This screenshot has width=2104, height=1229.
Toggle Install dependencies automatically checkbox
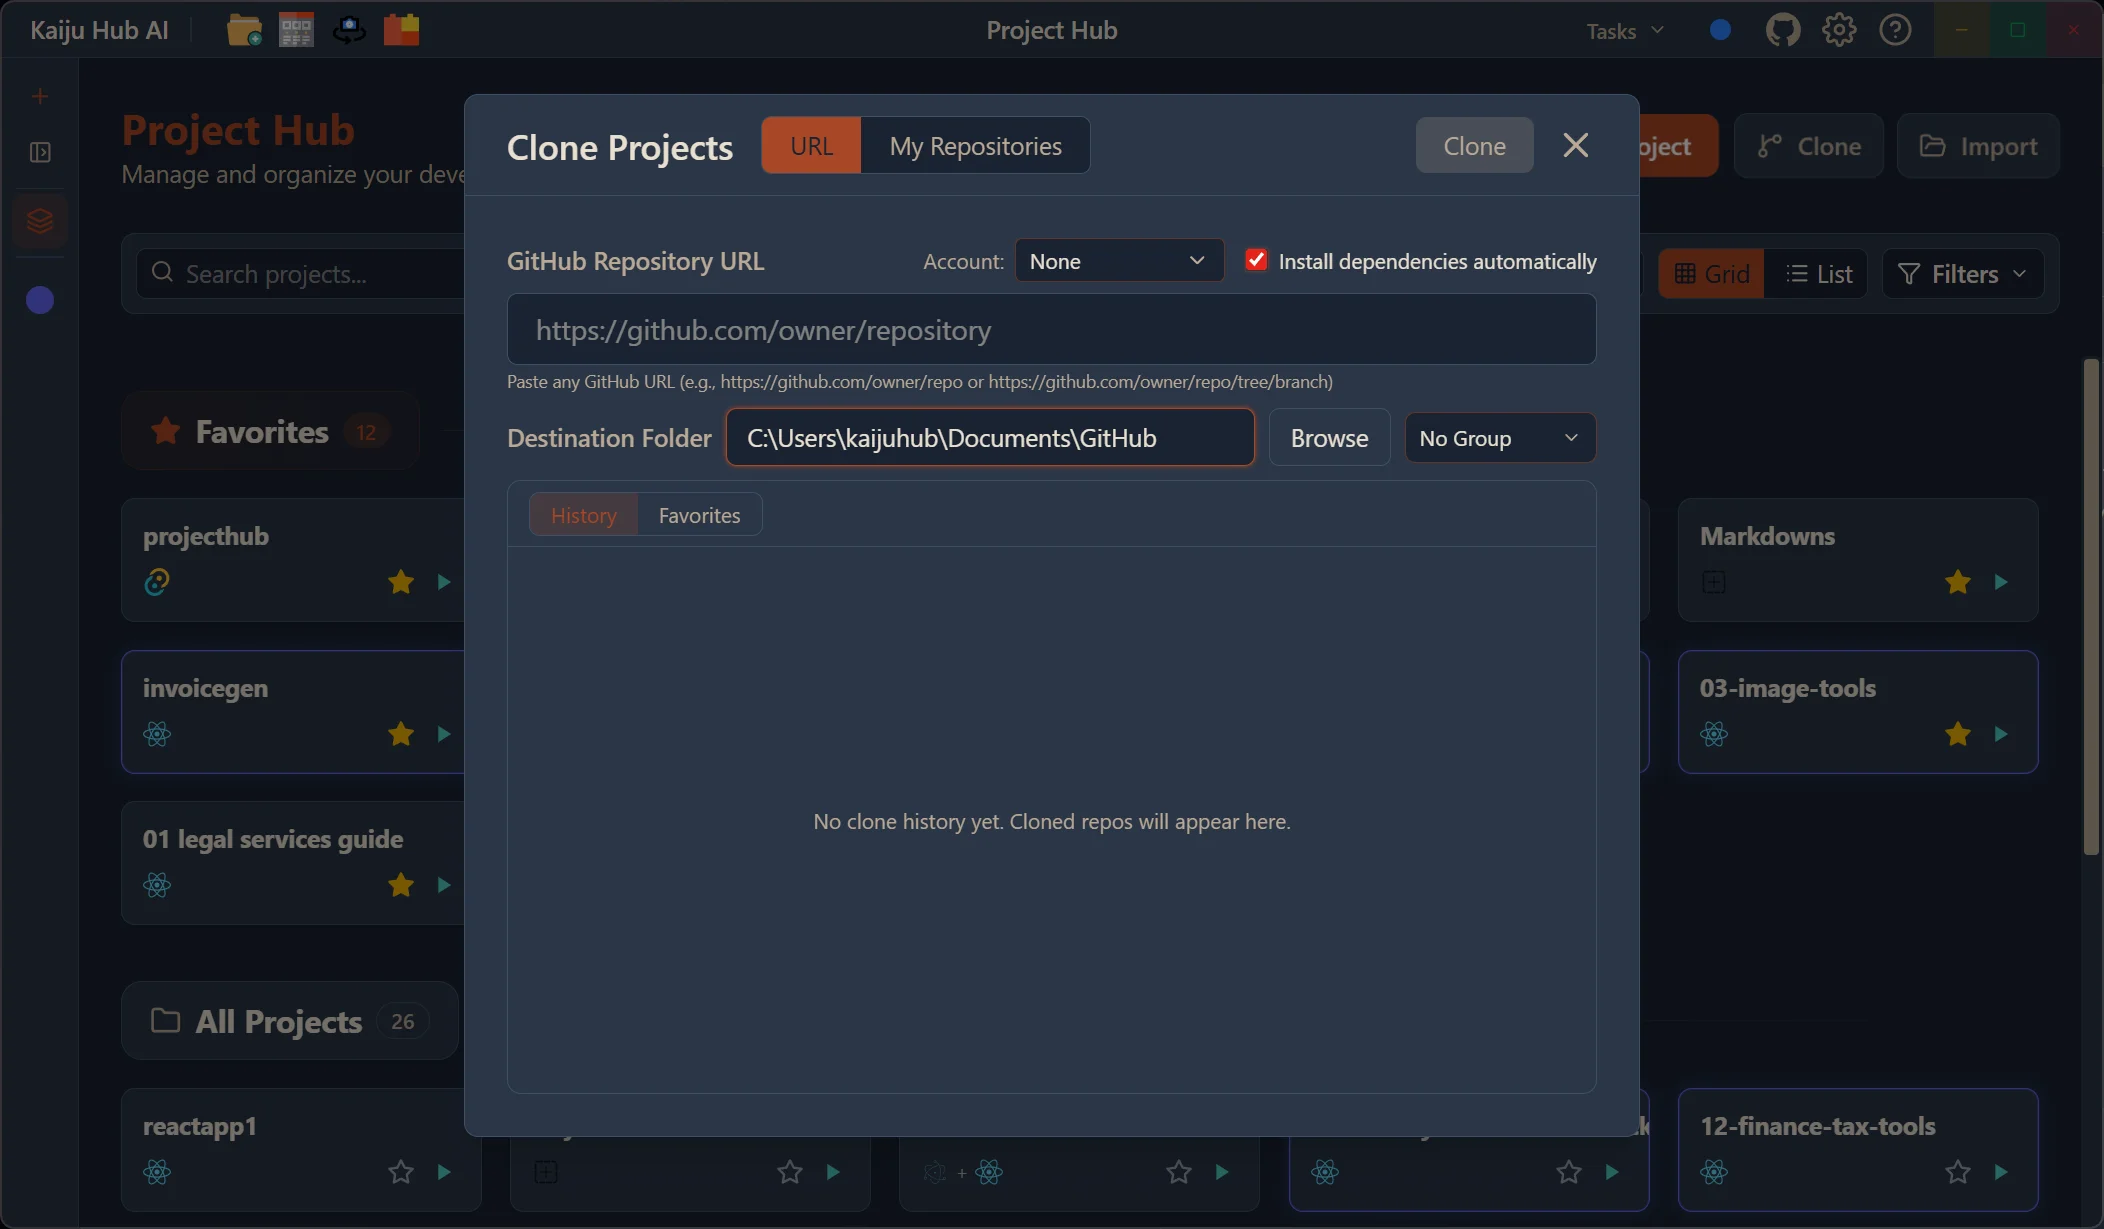coord(1256,260)
